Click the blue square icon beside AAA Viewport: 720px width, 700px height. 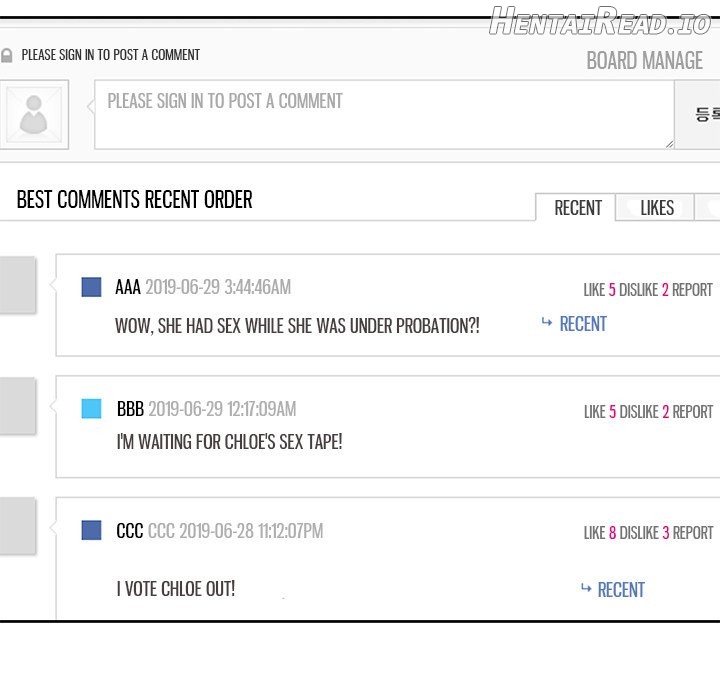tap(91, 287)
